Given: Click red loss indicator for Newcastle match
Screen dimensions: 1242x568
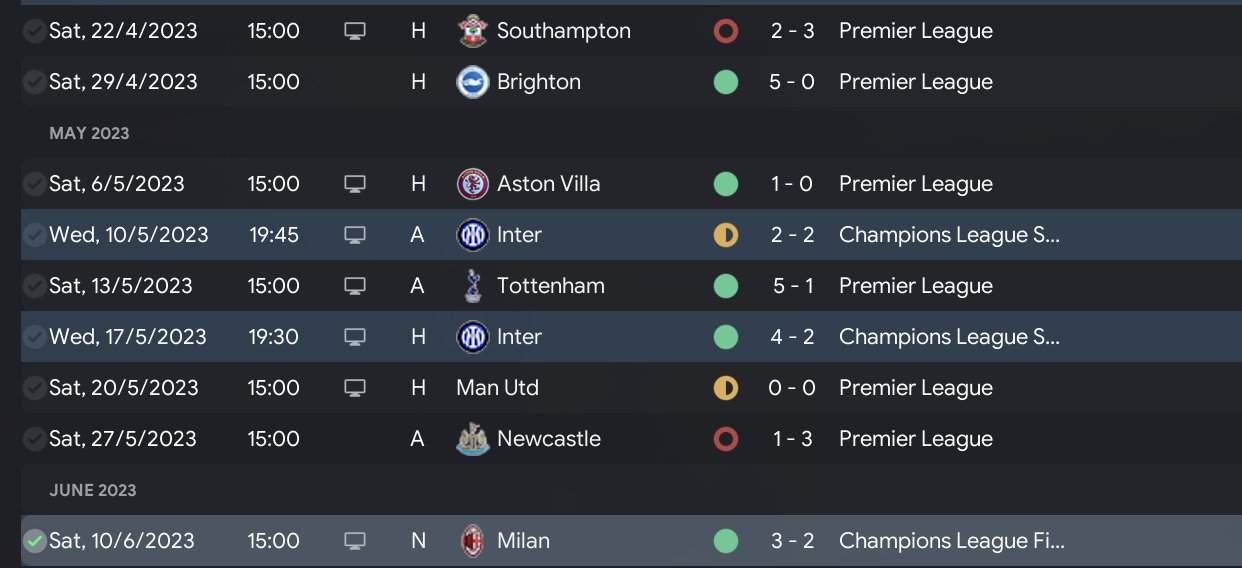Looking at the screenshot, I should point(726,439).
